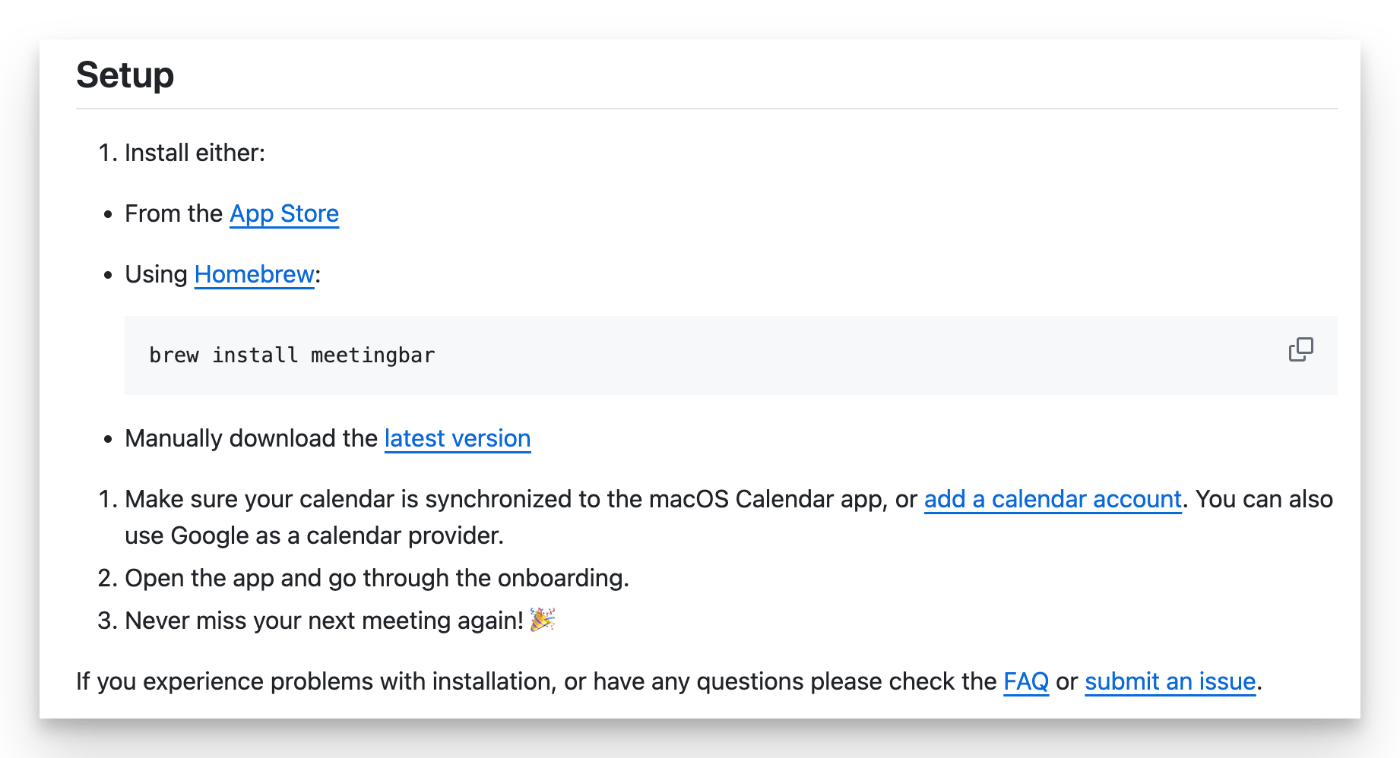This screenshot has width=1400, height=758.
Task: Click 'Never miss your next meeting again!' text
Action: (324, 621)
